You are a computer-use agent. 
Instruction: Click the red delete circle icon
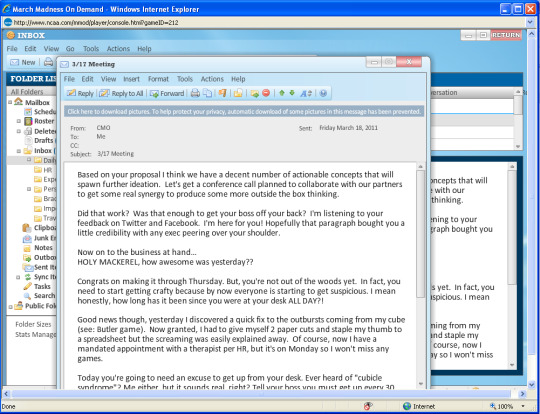266,93
